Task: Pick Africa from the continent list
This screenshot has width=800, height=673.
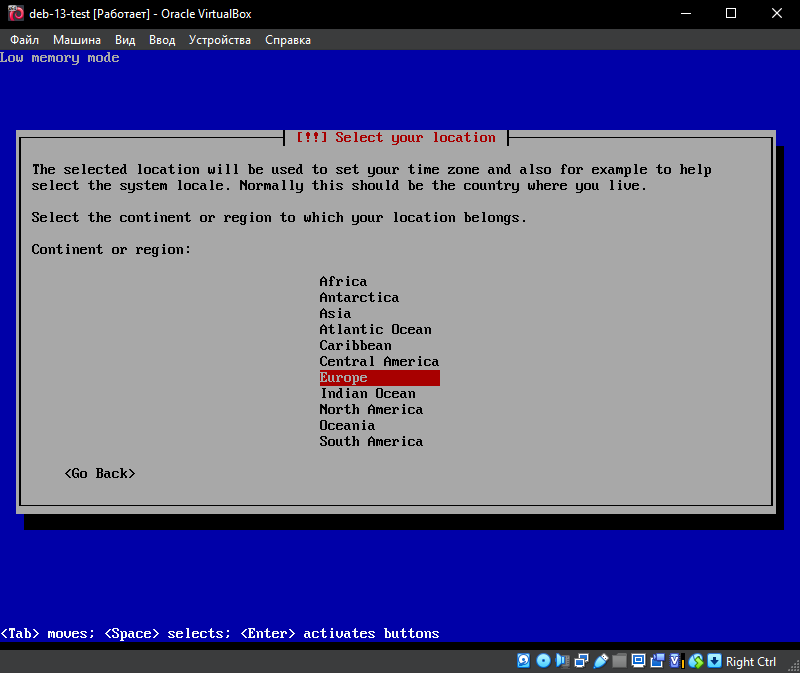Action: point(343,282)
